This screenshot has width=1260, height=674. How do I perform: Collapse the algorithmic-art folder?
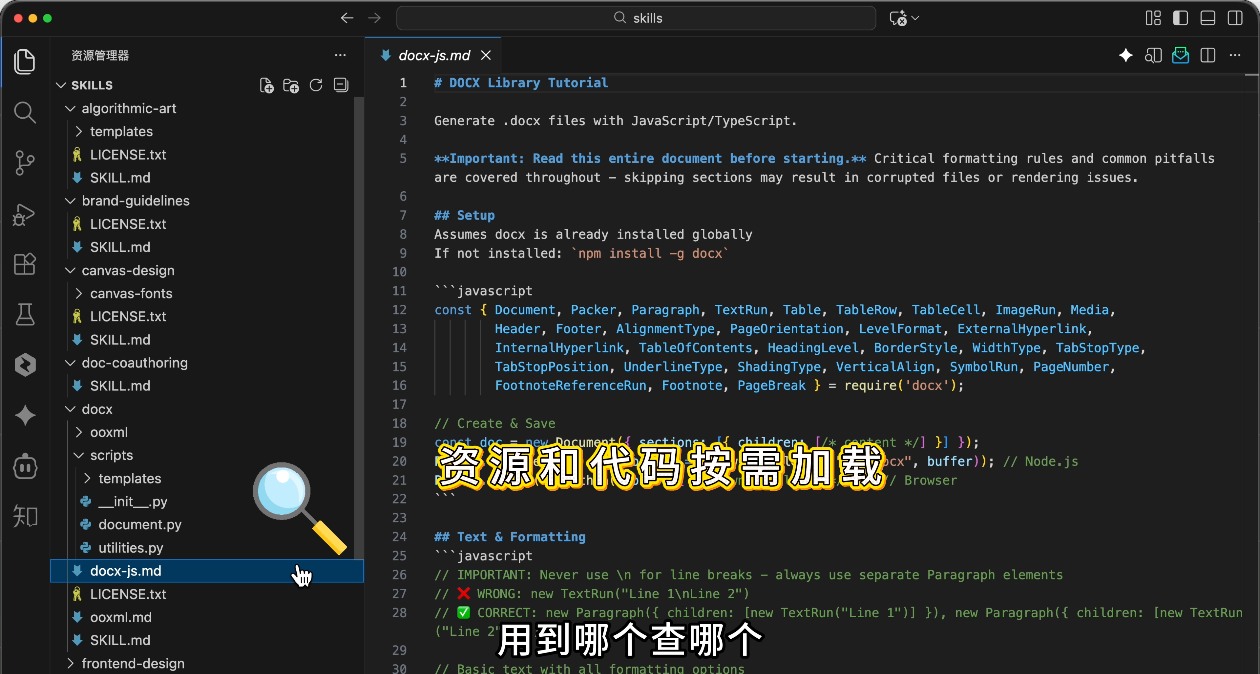click(x=129, y=108)
